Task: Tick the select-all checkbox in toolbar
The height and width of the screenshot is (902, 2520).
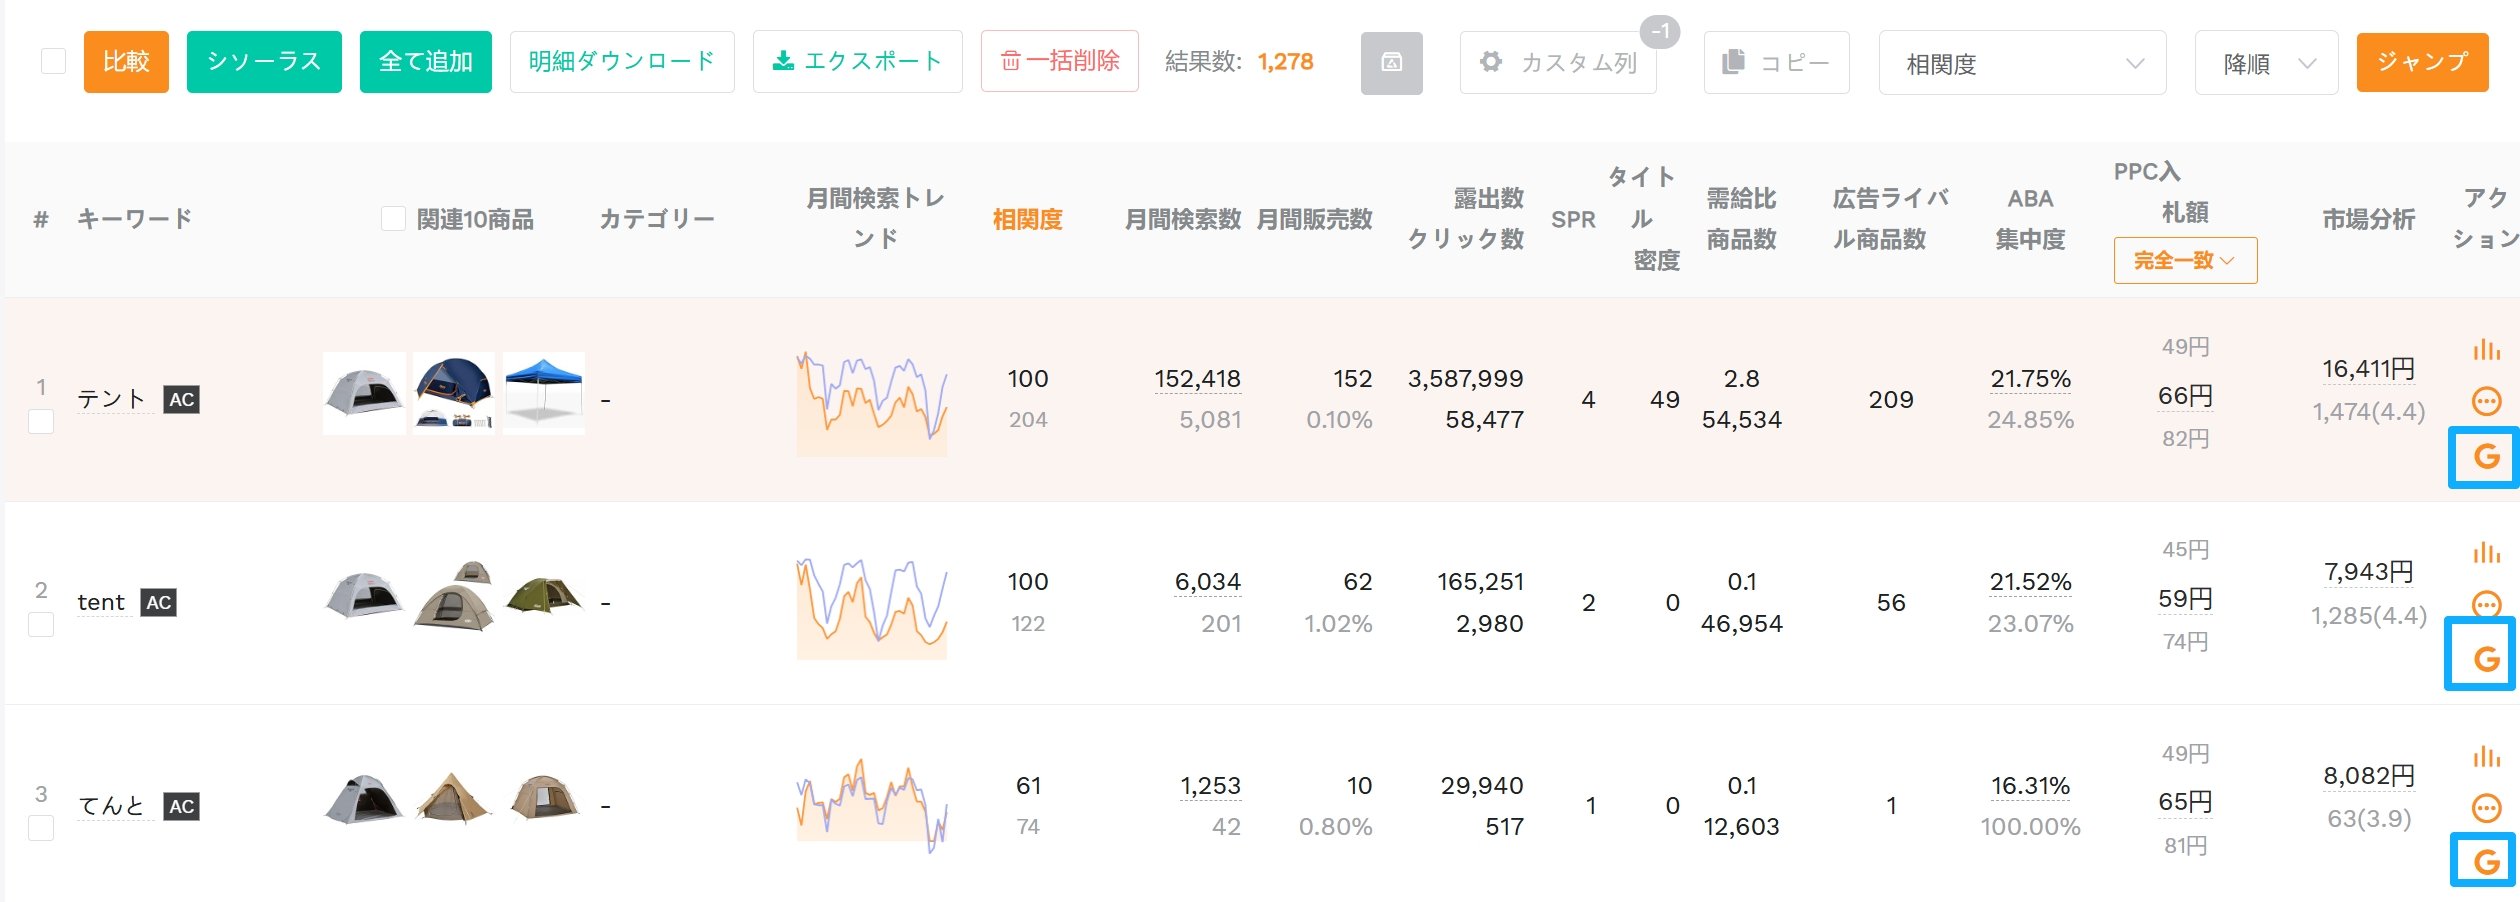Action: pyautogui.click(x=53, y=61)
